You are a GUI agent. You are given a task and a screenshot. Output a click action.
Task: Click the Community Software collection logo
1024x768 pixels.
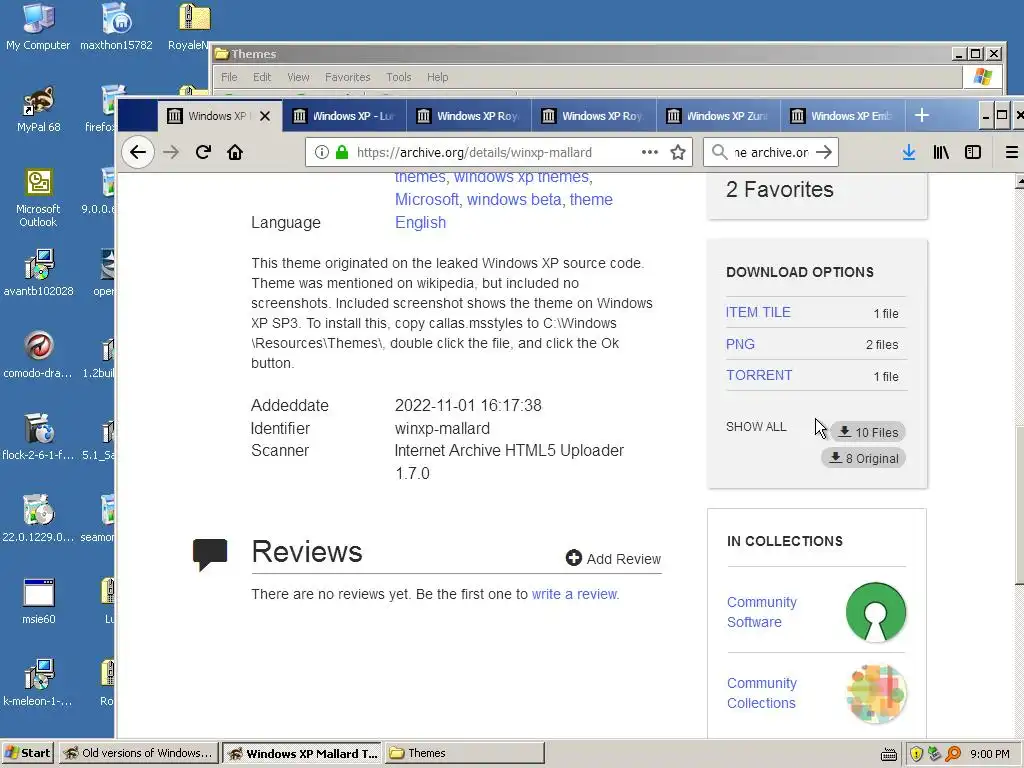[x=876, y=612]
